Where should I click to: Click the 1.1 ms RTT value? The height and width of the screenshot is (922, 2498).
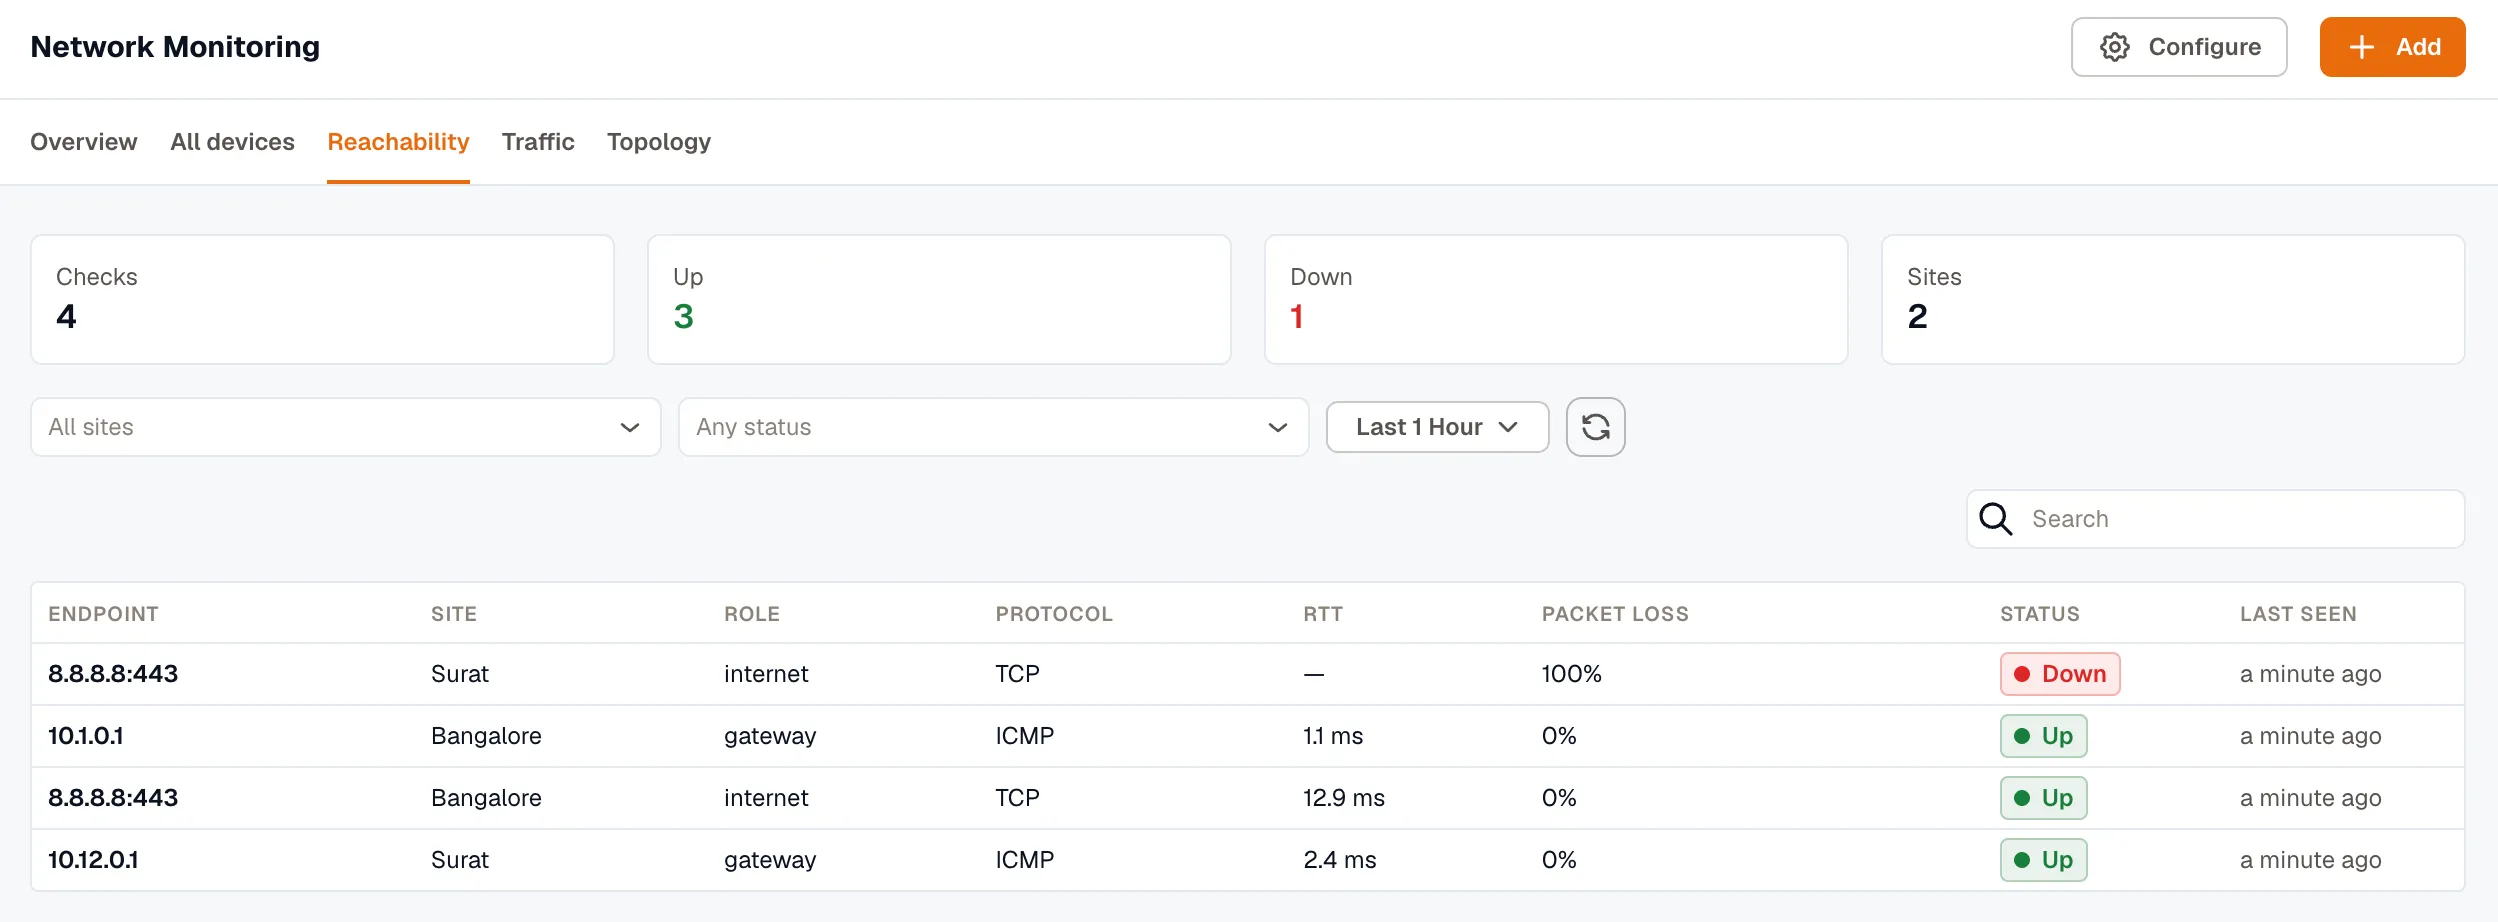[x=1333, y=736]
